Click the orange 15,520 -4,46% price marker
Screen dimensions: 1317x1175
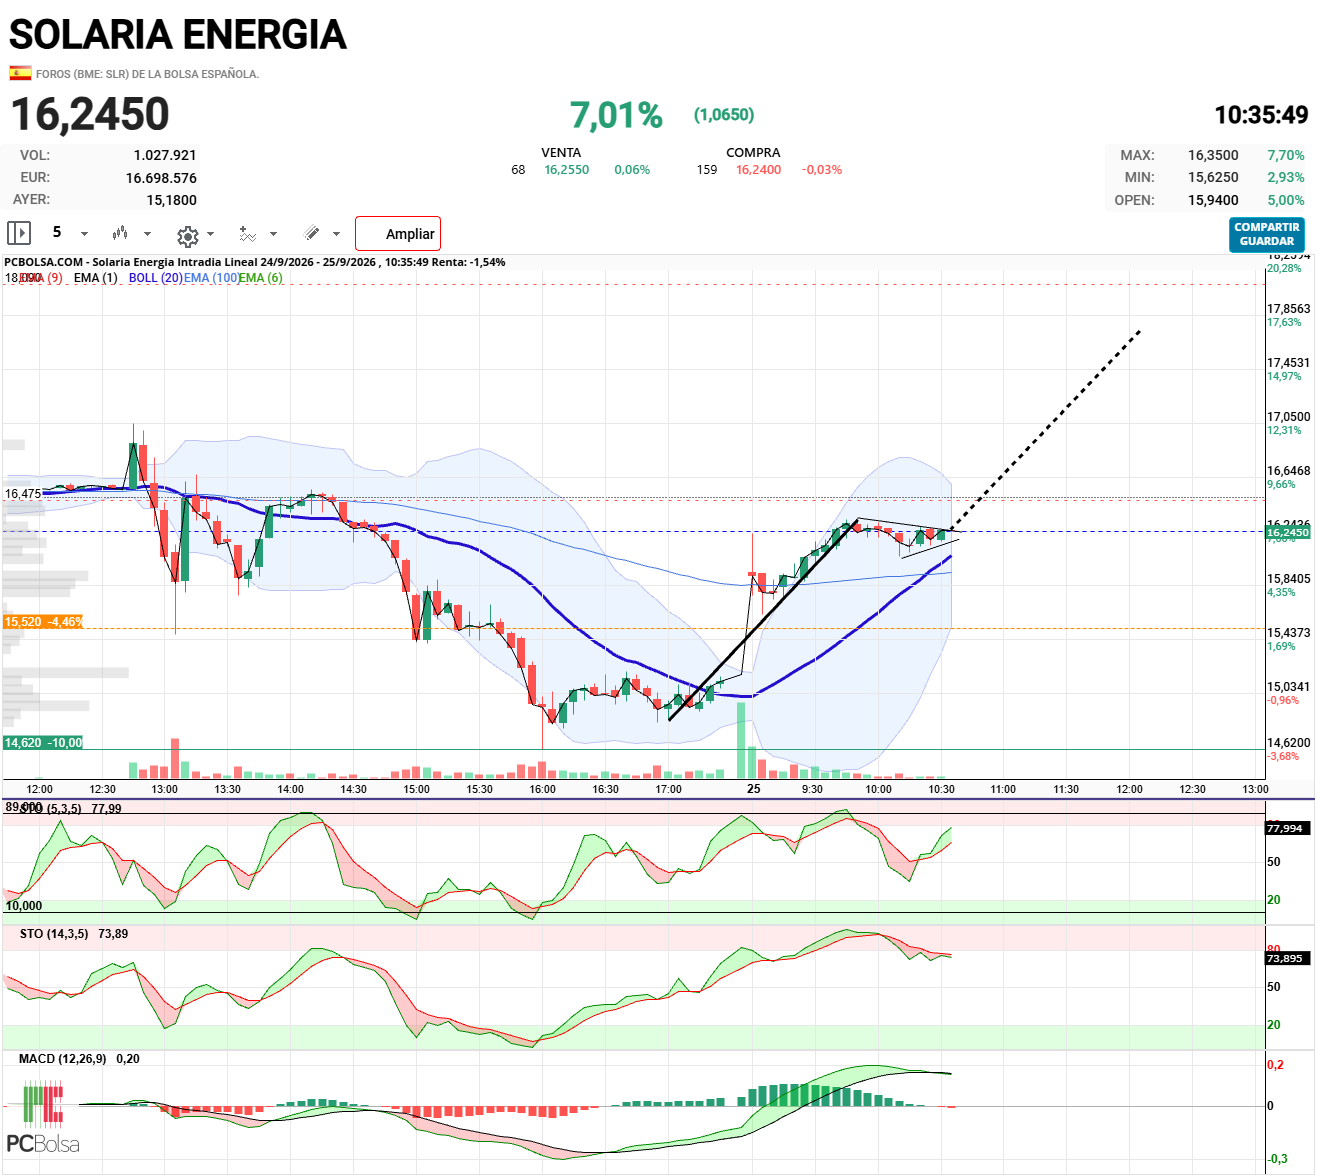click(43, 622)
